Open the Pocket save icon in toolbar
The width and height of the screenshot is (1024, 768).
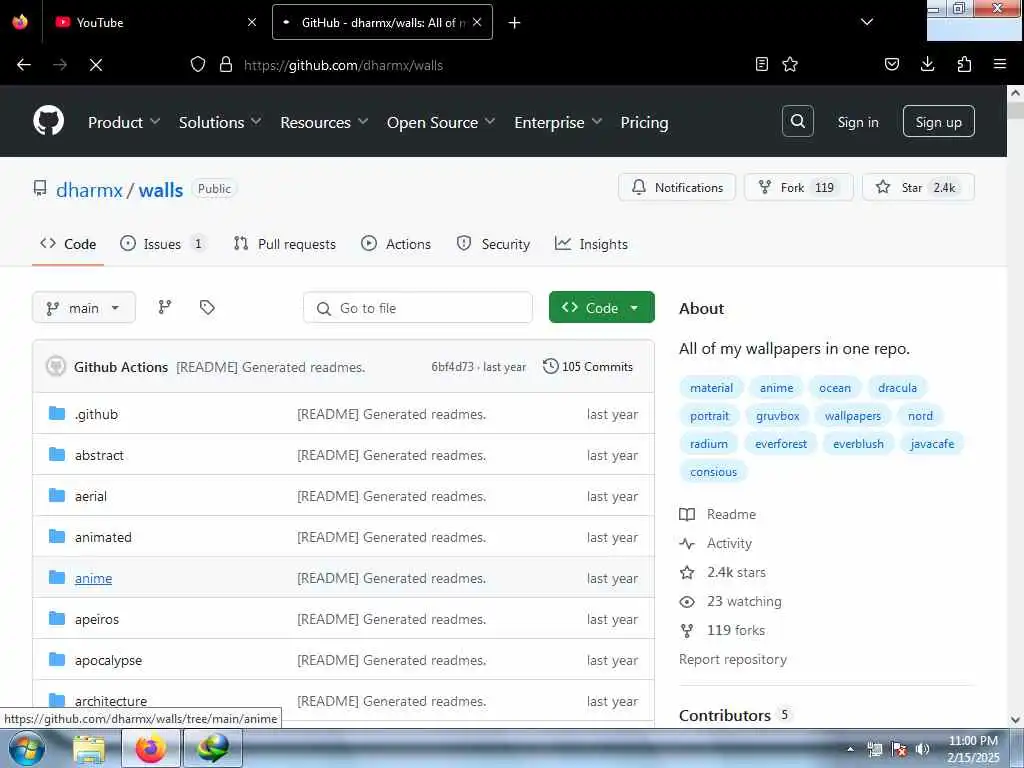pyautogui.click(x=891, y=64)
